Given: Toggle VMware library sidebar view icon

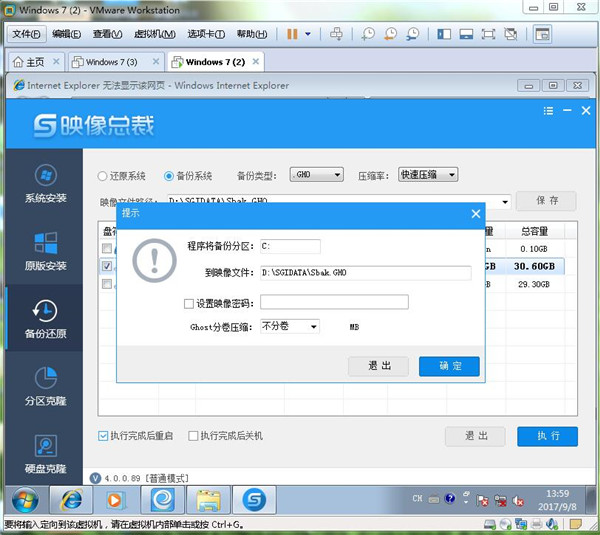Looking at the screenshot, I should [x=444, y=34].
